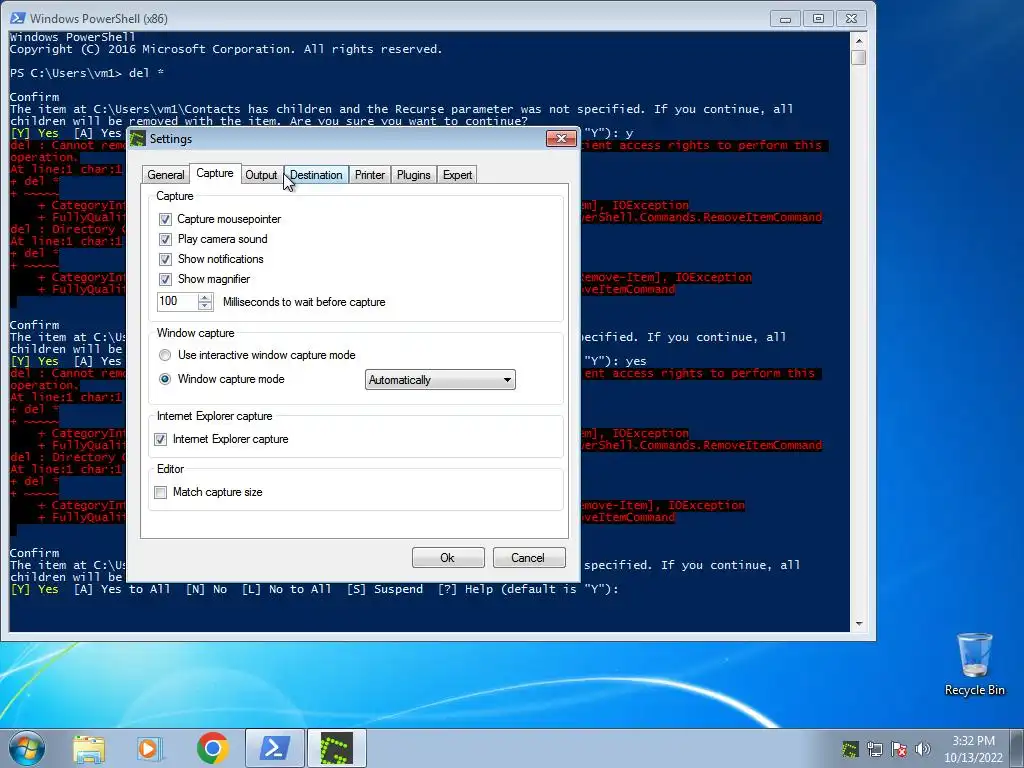Select Greenshot taskbar button
The image size is (1024, 768).
[337, 748]
